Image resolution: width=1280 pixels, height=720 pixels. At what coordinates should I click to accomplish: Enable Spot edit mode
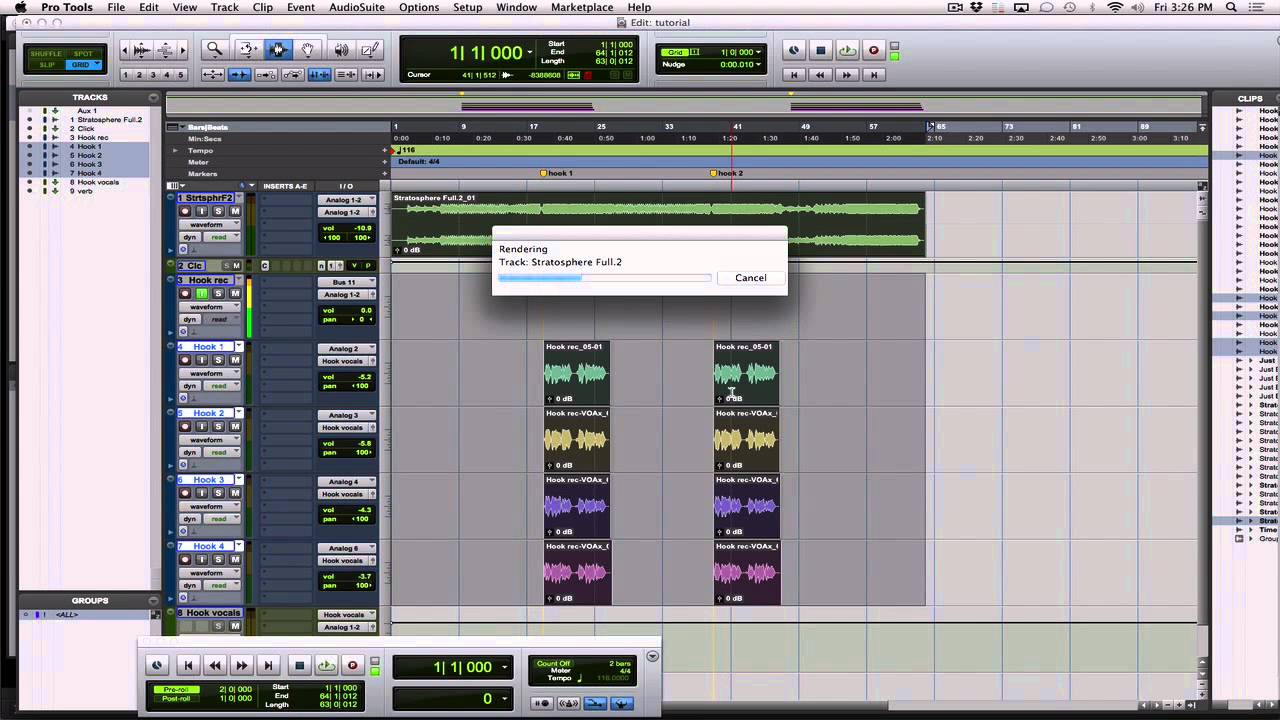pyautogui.click(x=82, y=54)
